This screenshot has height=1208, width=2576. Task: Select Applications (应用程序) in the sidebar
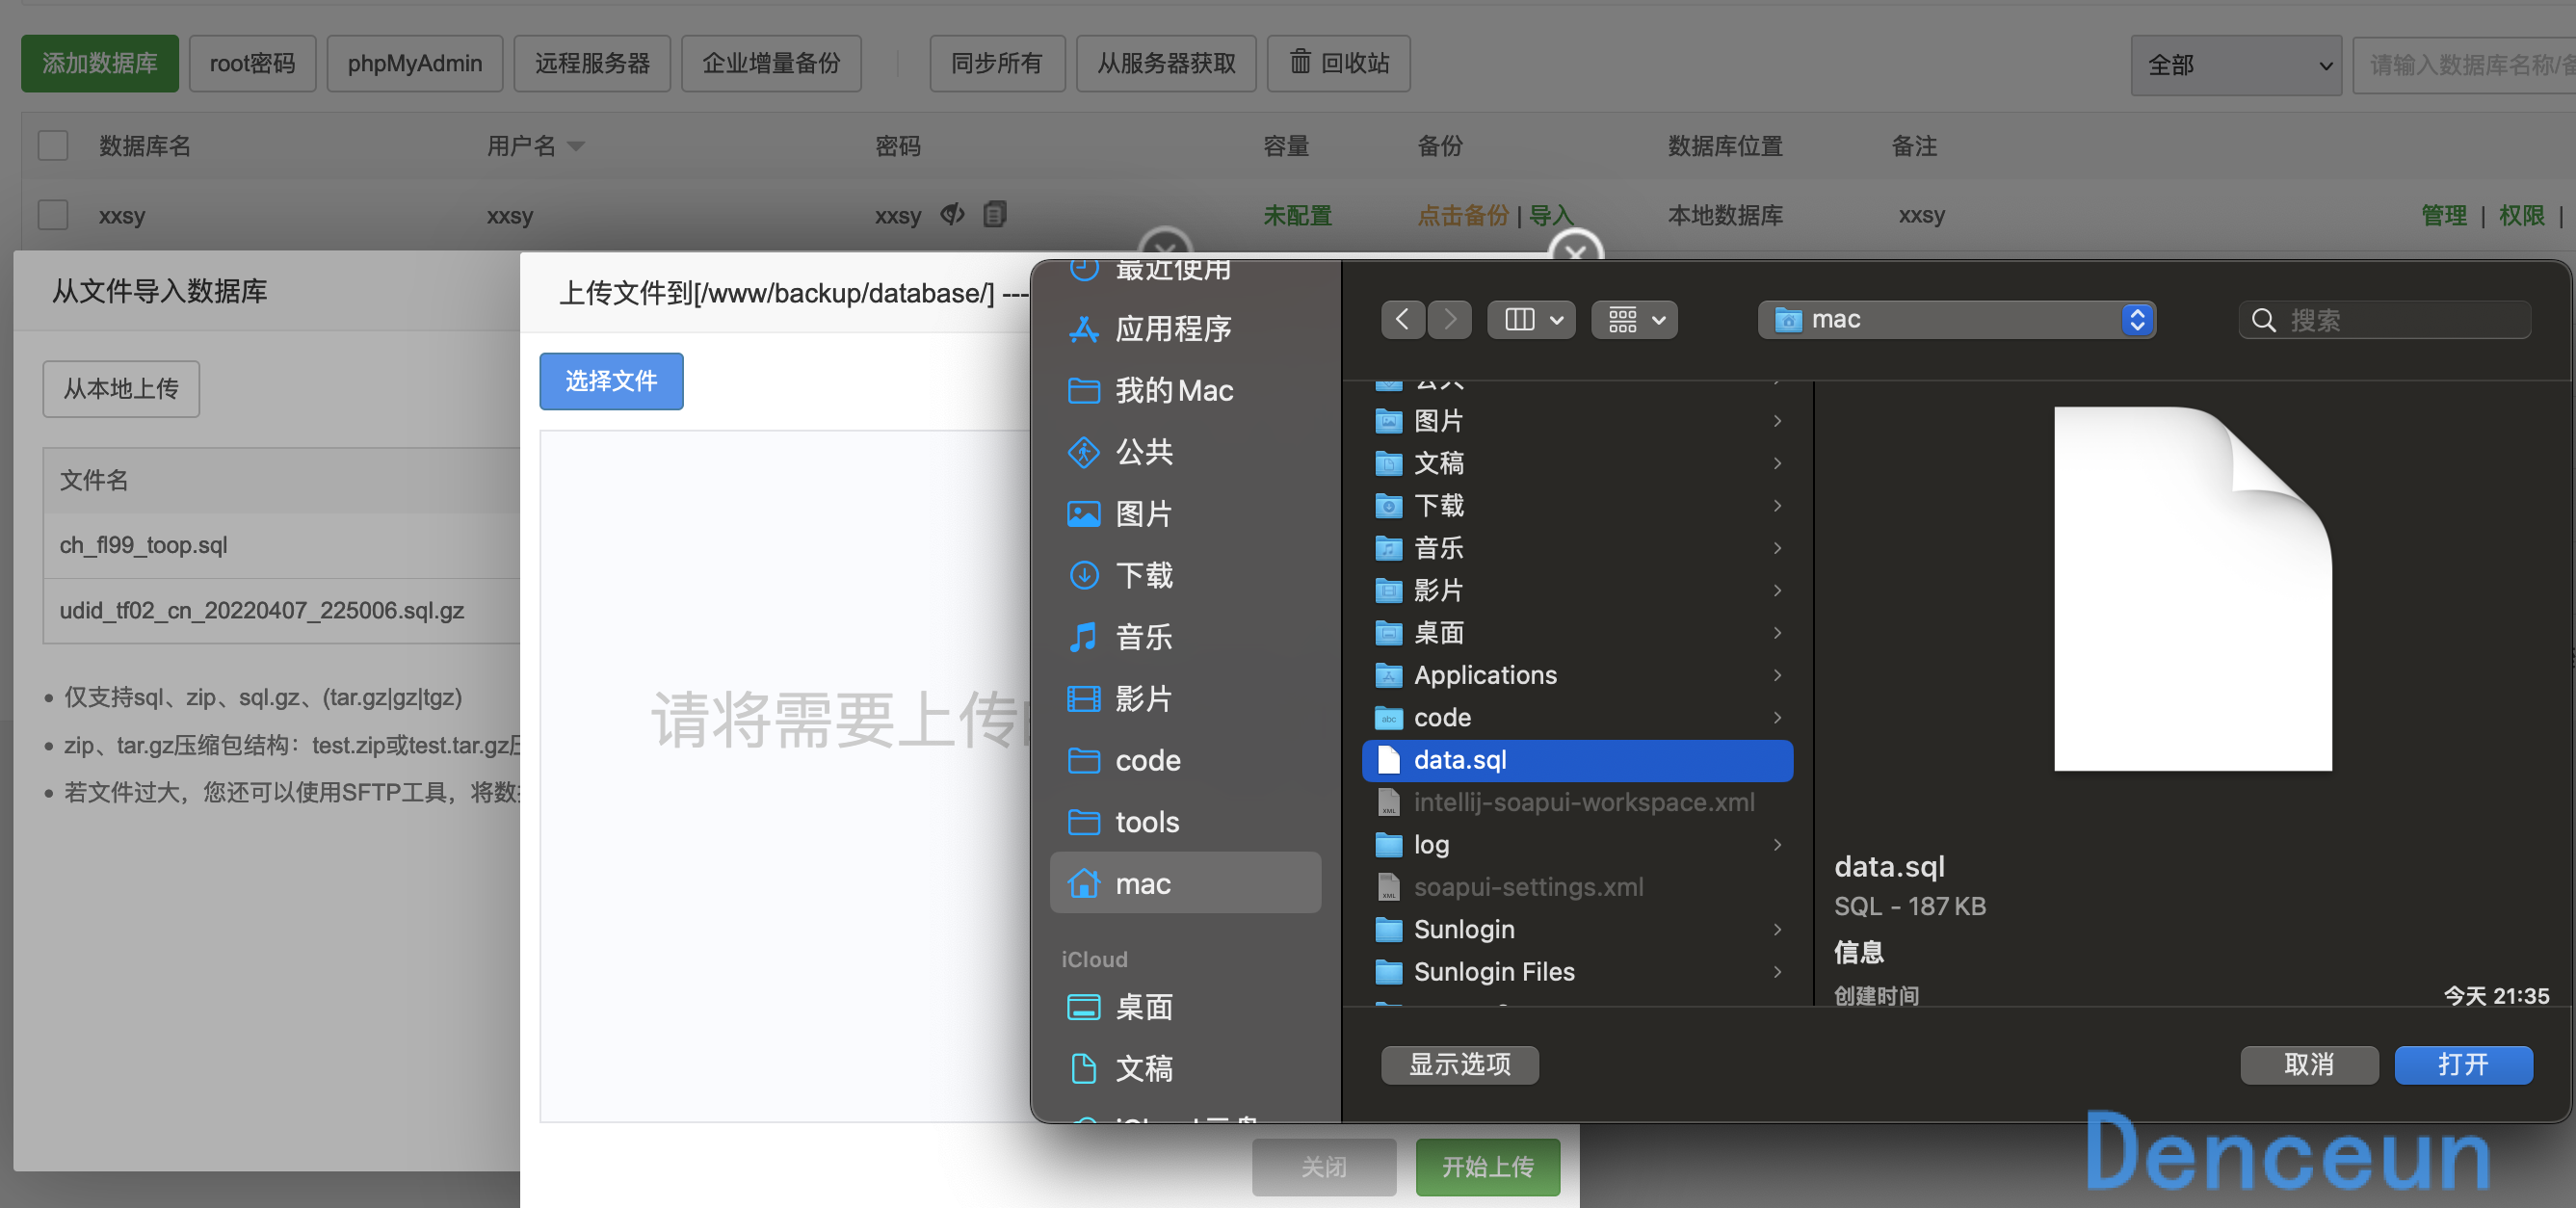[1185, 329]
